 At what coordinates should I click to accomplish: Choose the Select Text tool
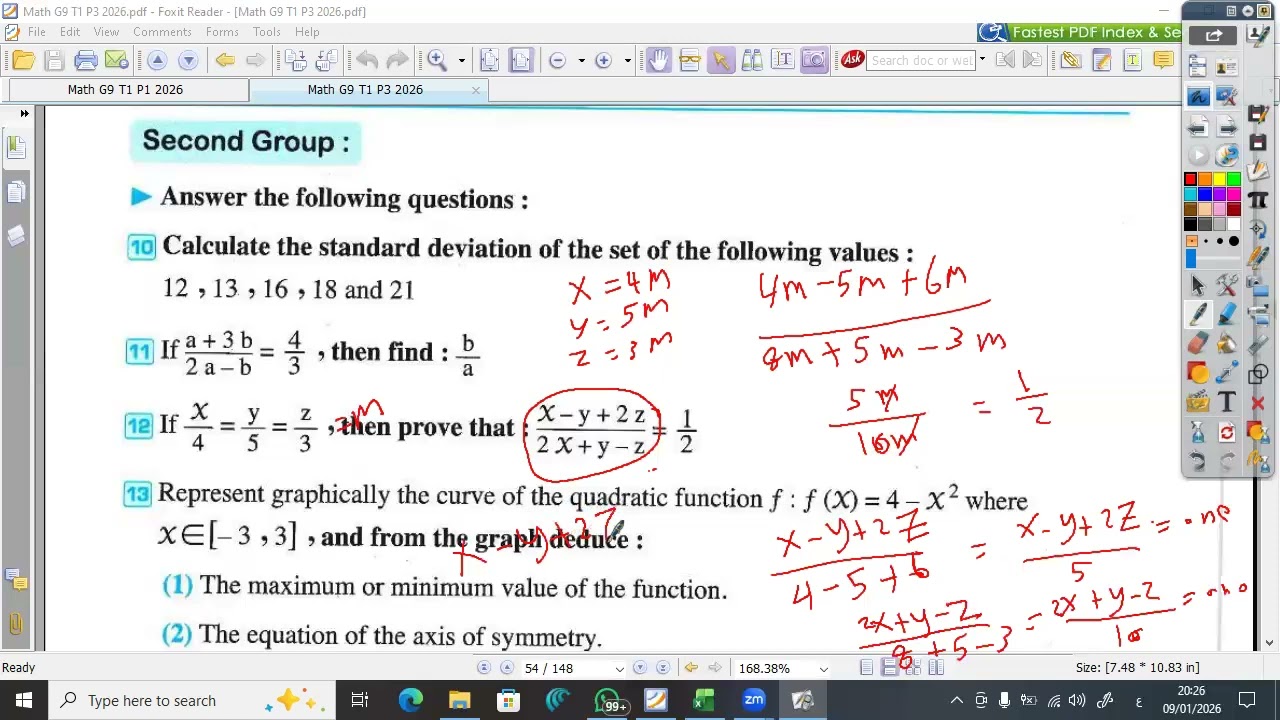coord(783,60)
